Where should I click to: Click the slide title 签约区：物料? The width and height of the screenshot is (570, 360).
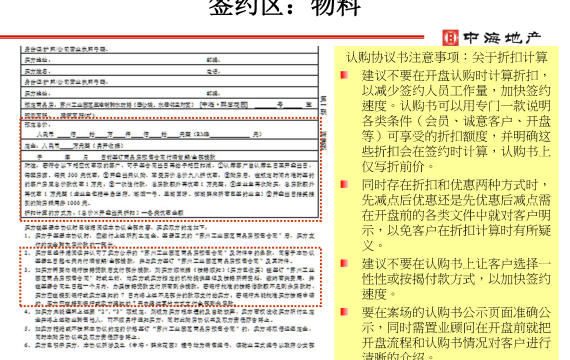(x=285, y=7)
